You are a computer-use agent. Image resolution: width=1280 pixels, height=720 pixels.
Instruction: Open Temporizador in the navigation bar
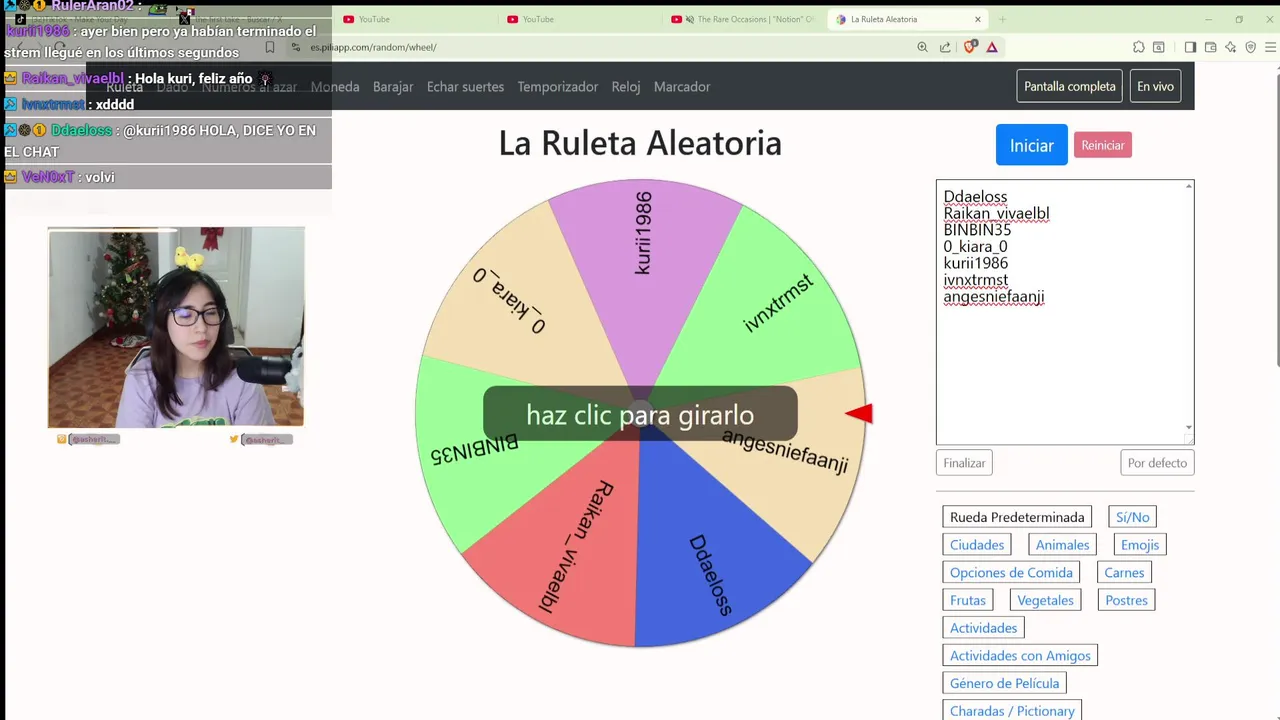click(558, 87)
